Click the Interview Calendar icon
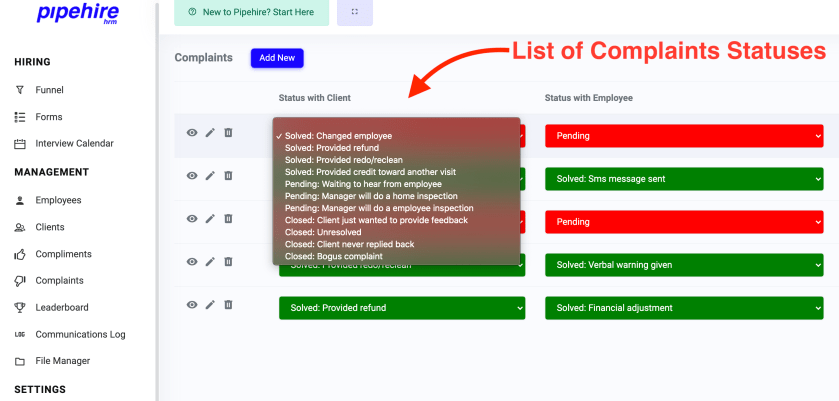 coord(20,144)
